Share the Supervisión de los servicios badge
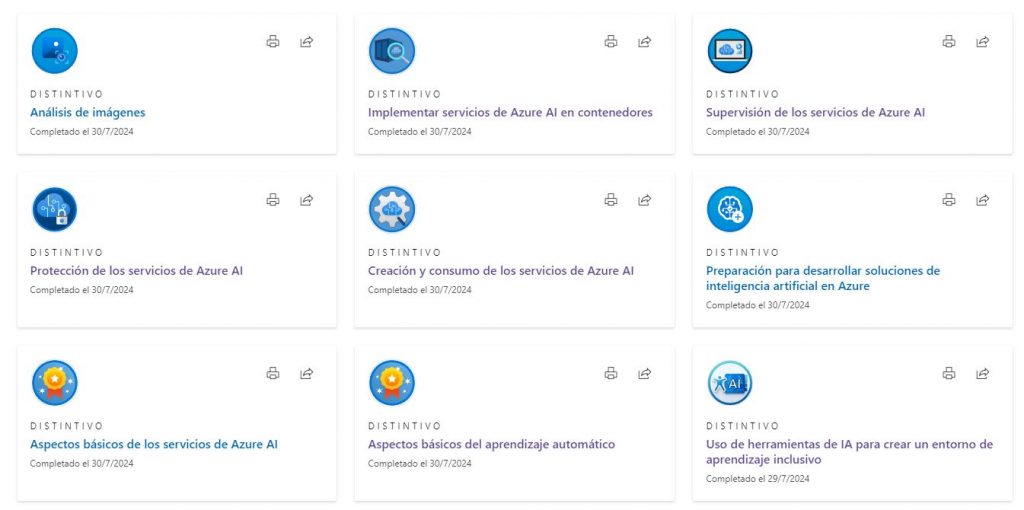1024x510 pixels. click(983, 42)
